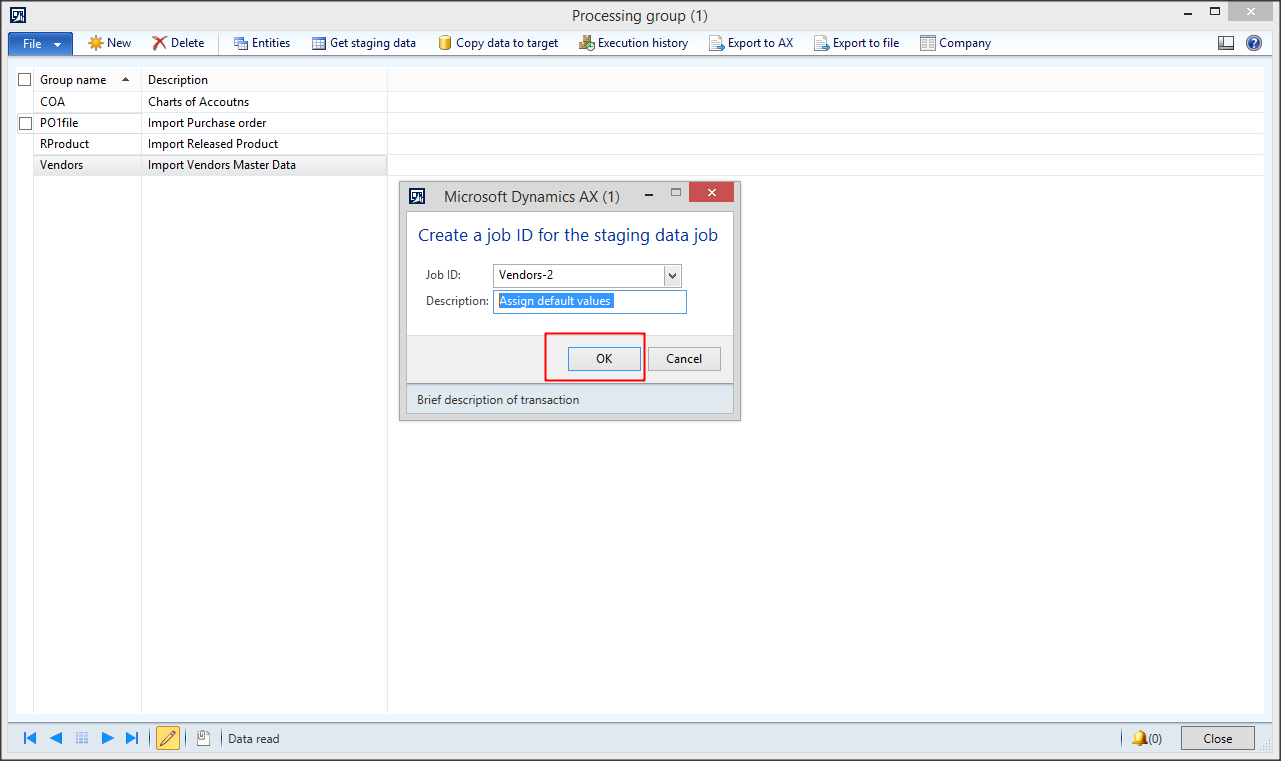Click Cancel in the dialog
The width and height of the screenshot is (1281, 761).
(x=684, y=359)
